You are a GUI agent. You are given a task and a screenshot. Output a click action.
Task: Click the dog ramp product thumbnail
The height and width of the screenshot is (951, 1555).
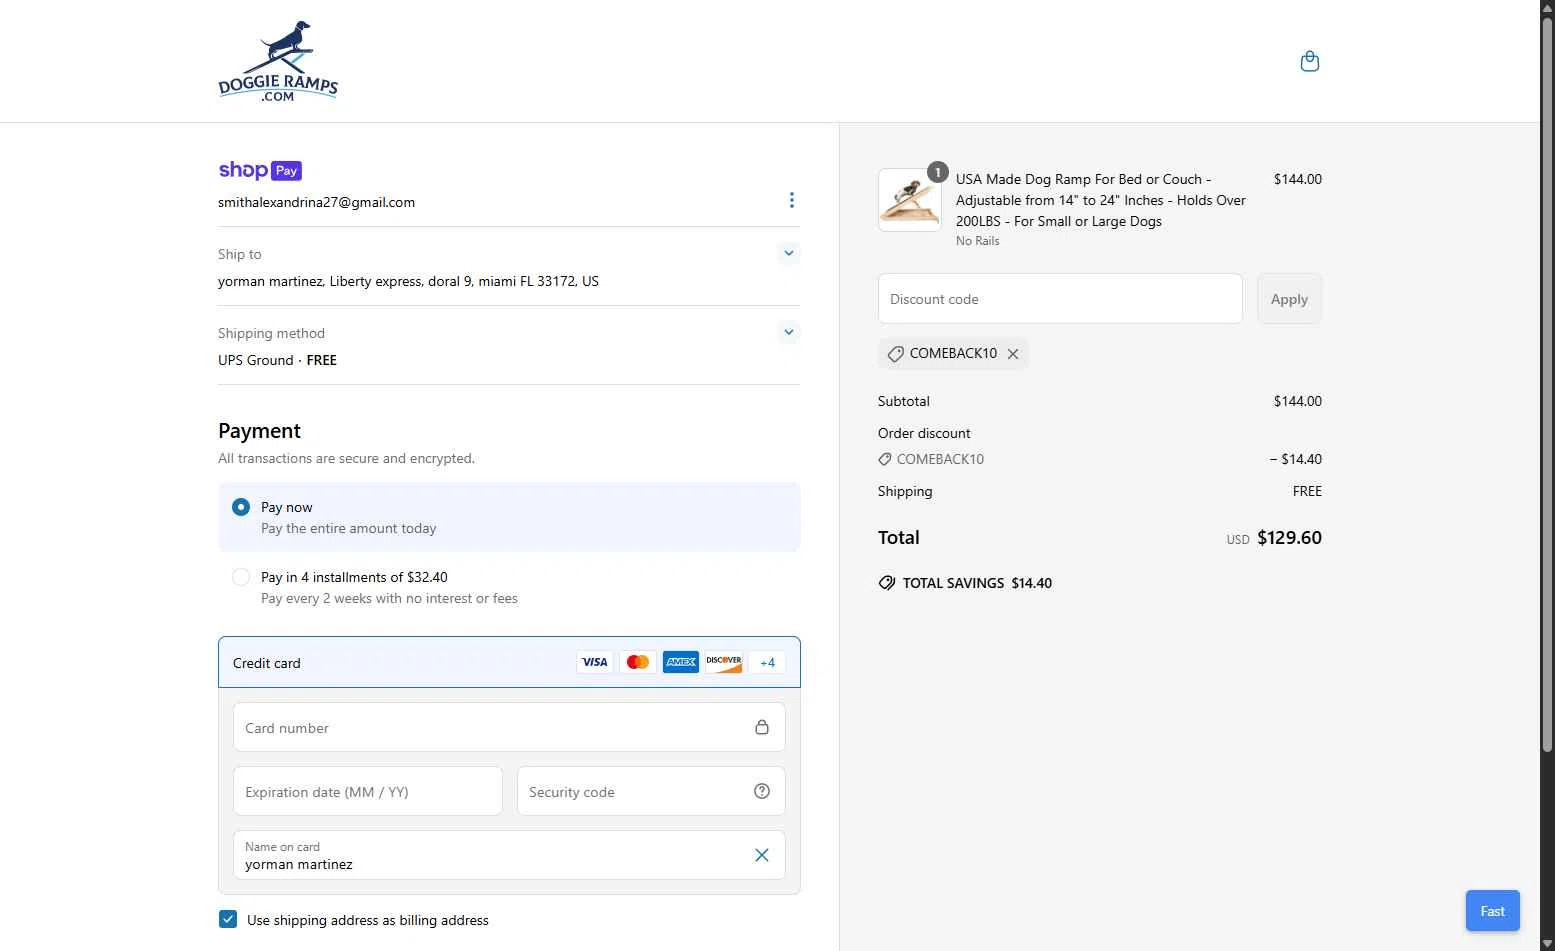point(909,200)
